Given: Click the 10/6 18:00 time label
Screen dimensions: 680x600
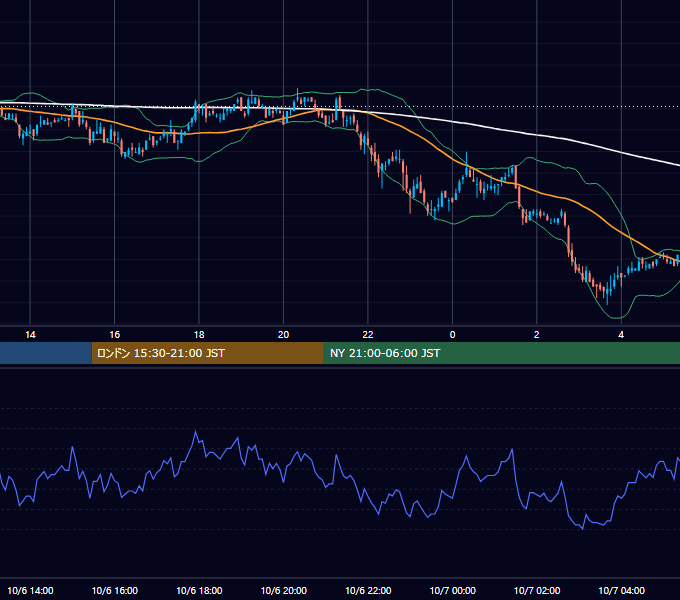Looking at the screenshot, I should pos(199,590).
